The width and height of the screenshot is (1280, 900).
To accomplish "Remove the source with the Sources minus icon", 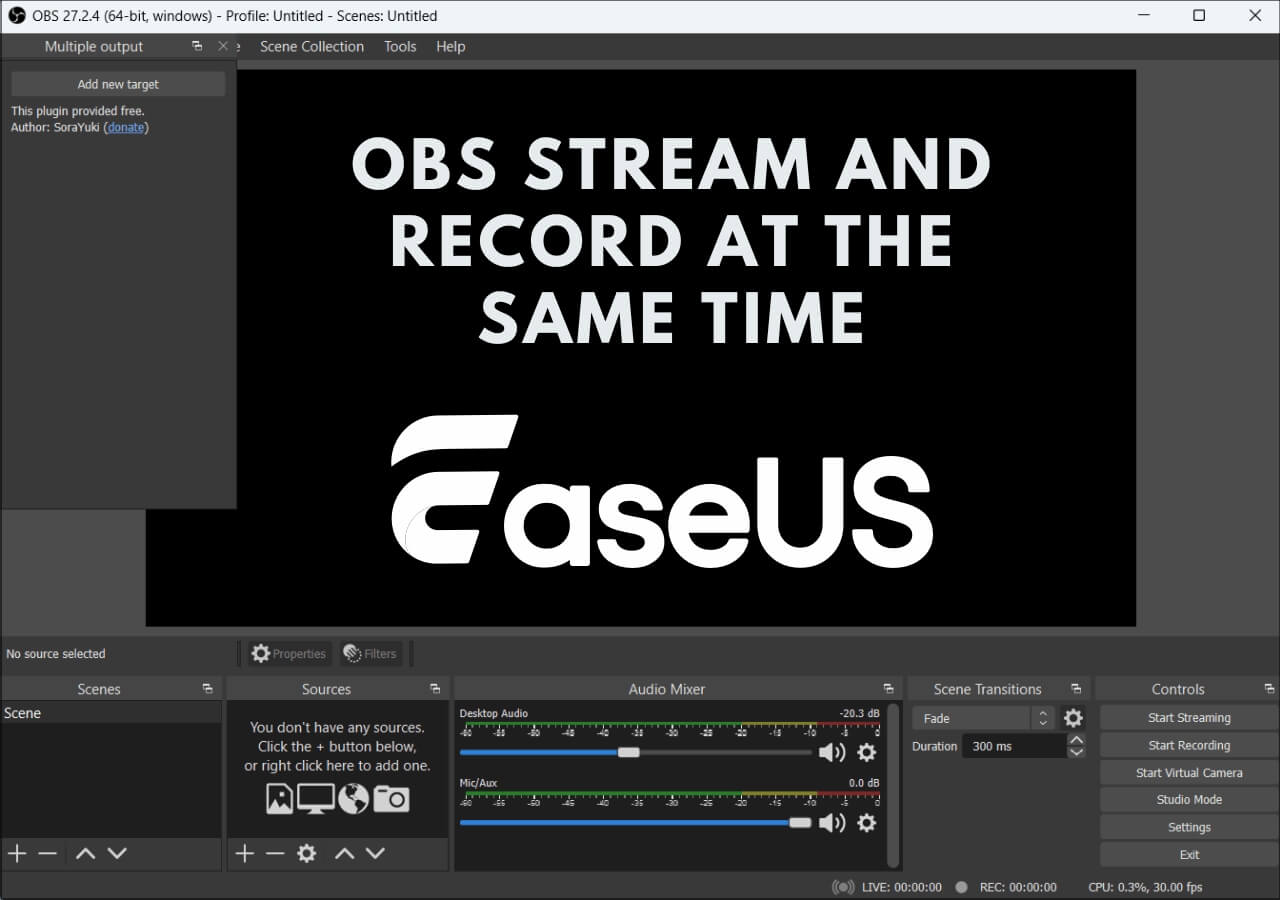I will (275, 853).
